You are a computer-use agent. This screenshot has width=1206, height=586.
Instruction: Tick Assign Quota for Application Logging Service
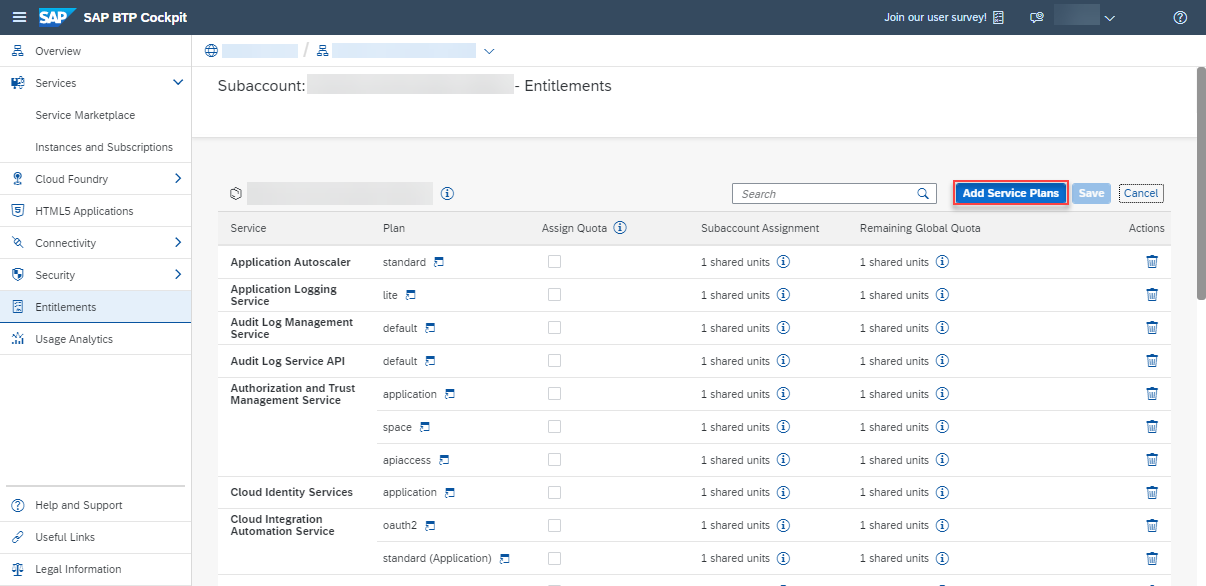(x=554, y=295)
